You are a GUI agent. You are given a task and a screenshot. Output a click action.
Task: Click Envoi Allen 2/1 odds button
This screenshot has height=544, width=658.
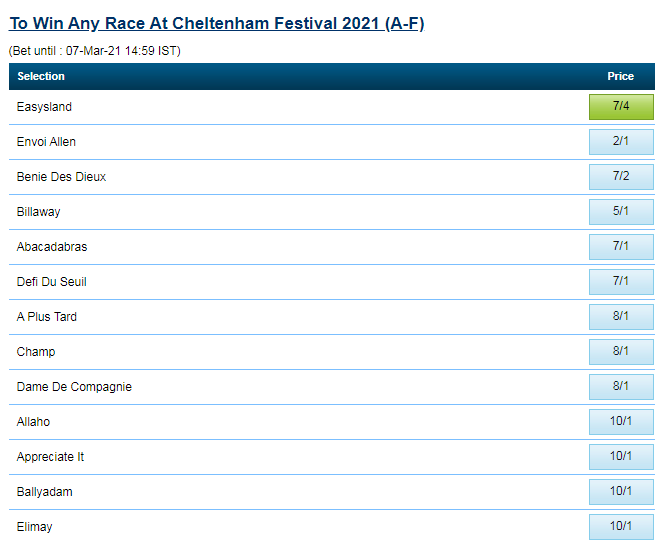pyautogui.click(x=621, y=142)
